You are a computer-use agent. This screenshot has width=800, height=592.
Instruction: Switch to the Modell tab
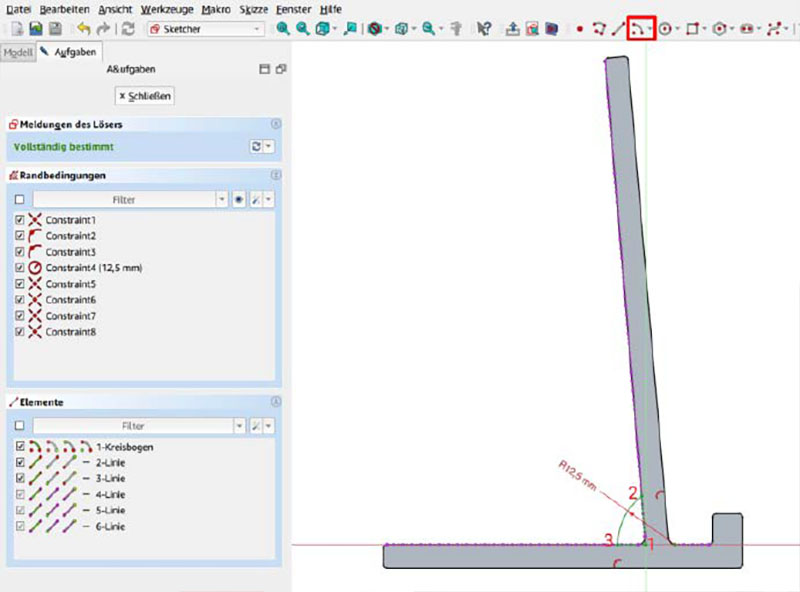[x=17, y=52]
